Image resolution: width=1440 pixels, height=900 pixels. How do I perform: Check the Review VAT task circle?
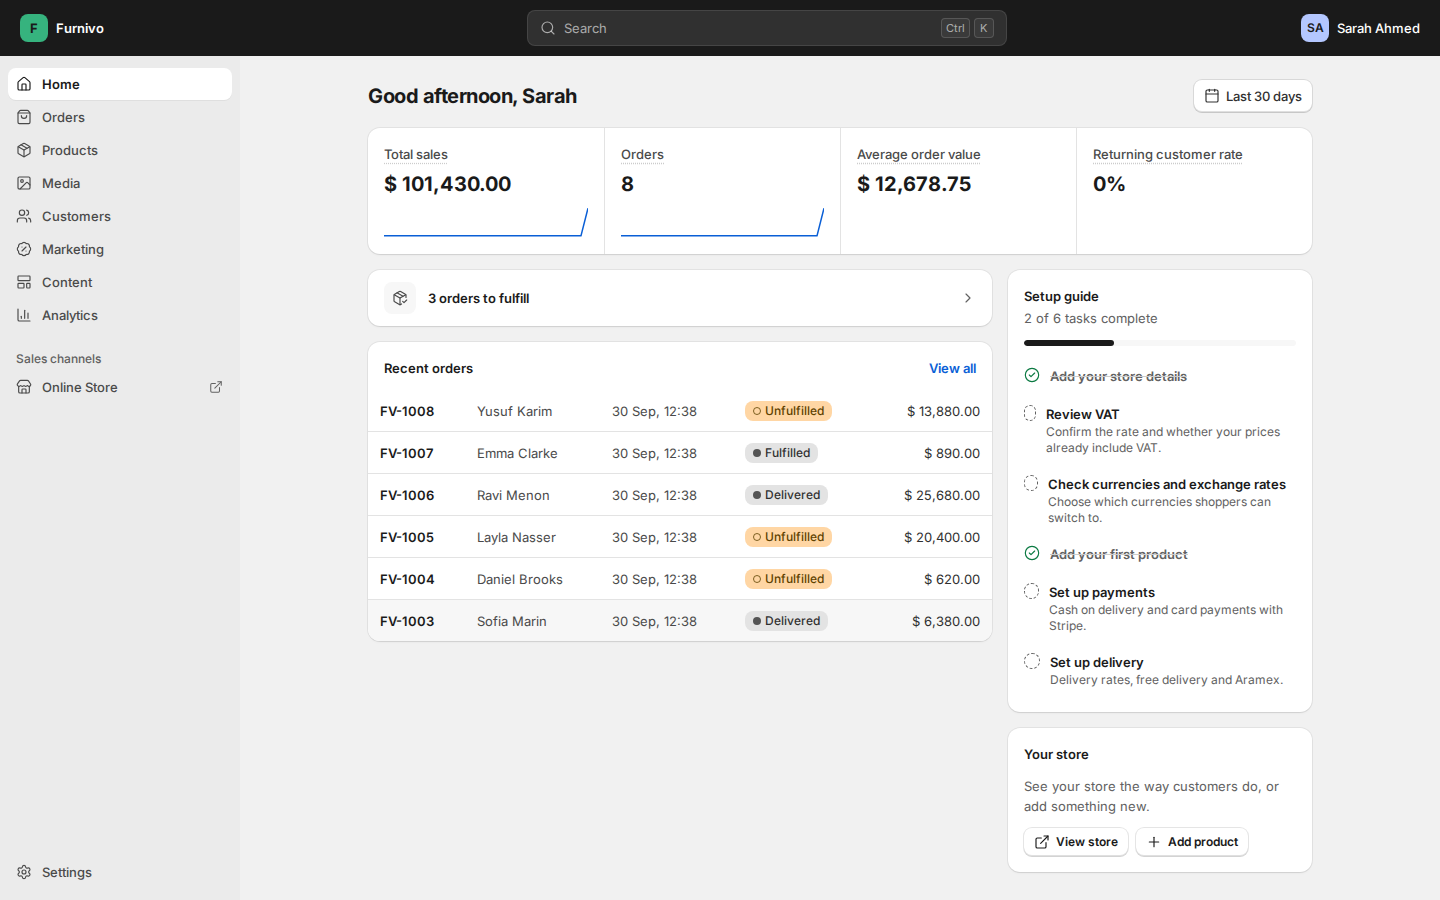coord(1030,413)
